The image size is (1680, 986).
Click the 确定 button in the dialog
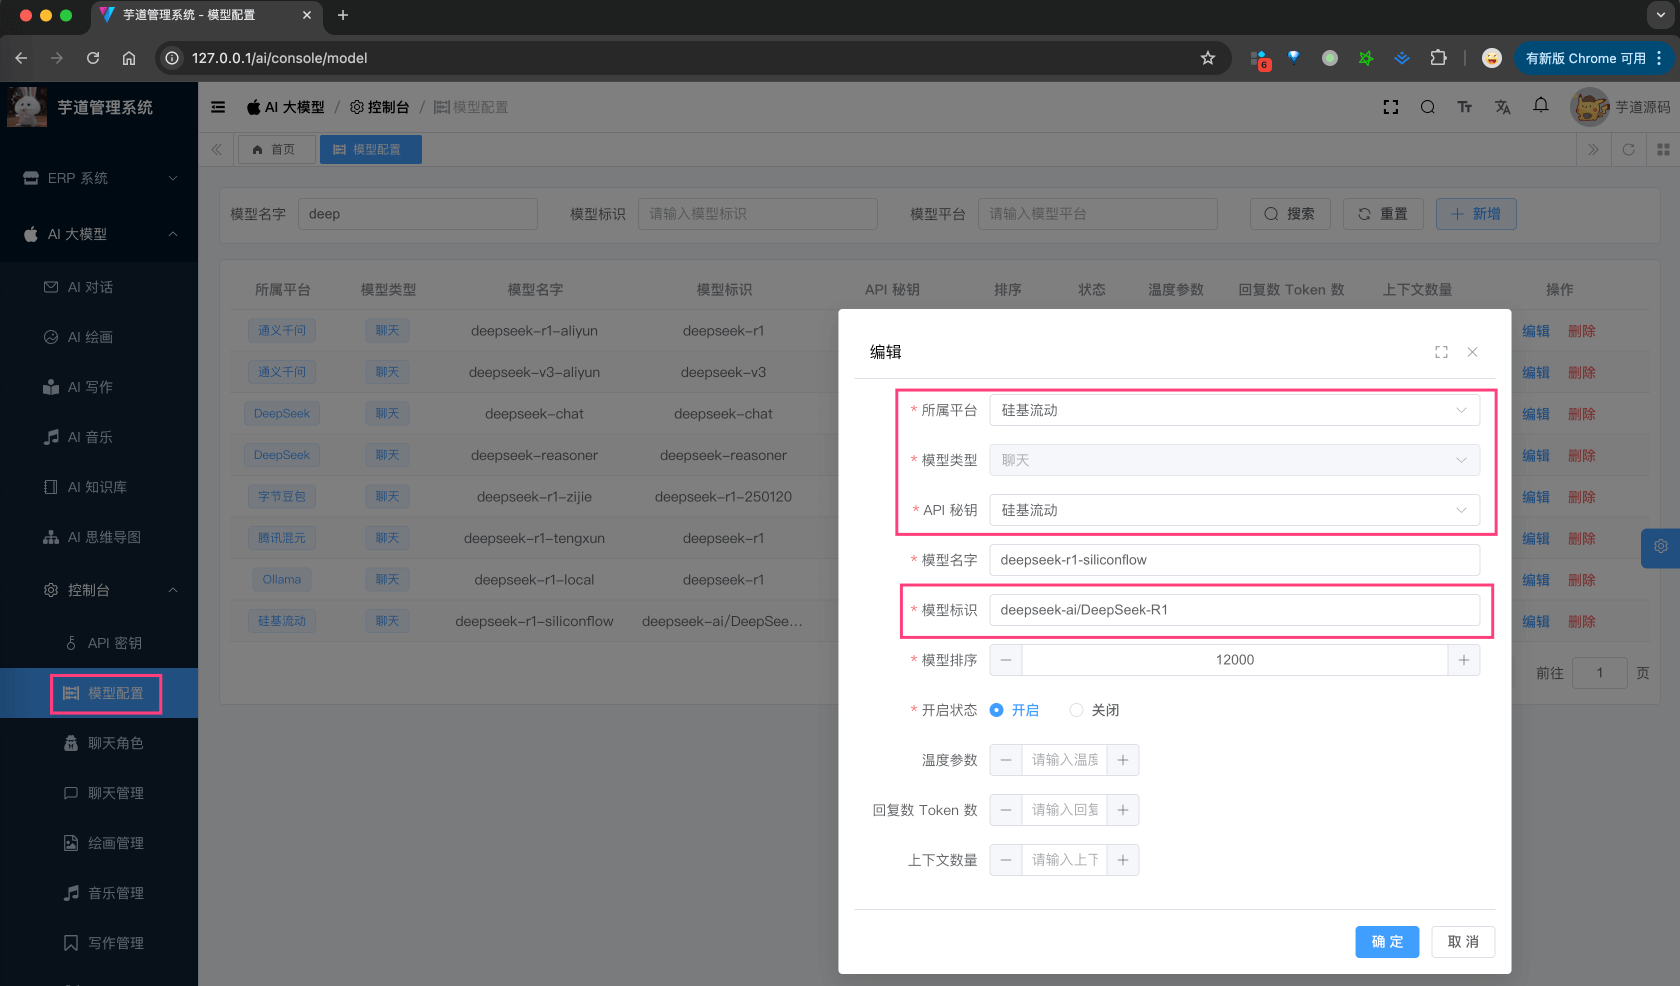click(x=1387, y=941)
